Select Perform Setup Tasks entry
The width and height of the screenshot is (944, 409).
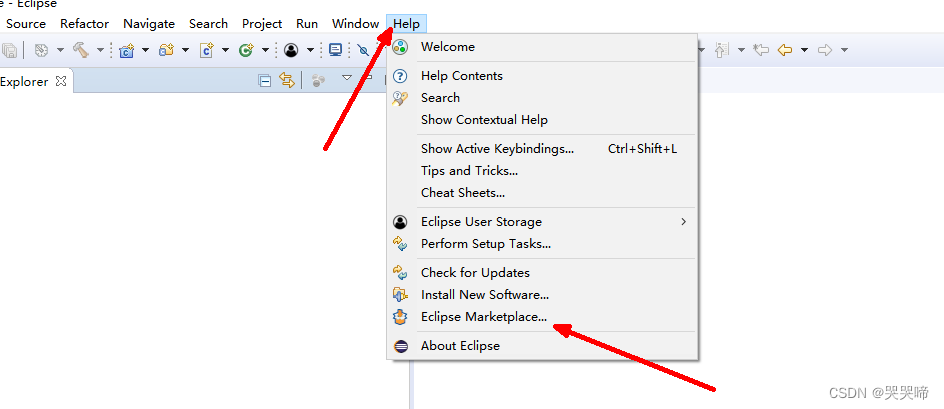542,244
